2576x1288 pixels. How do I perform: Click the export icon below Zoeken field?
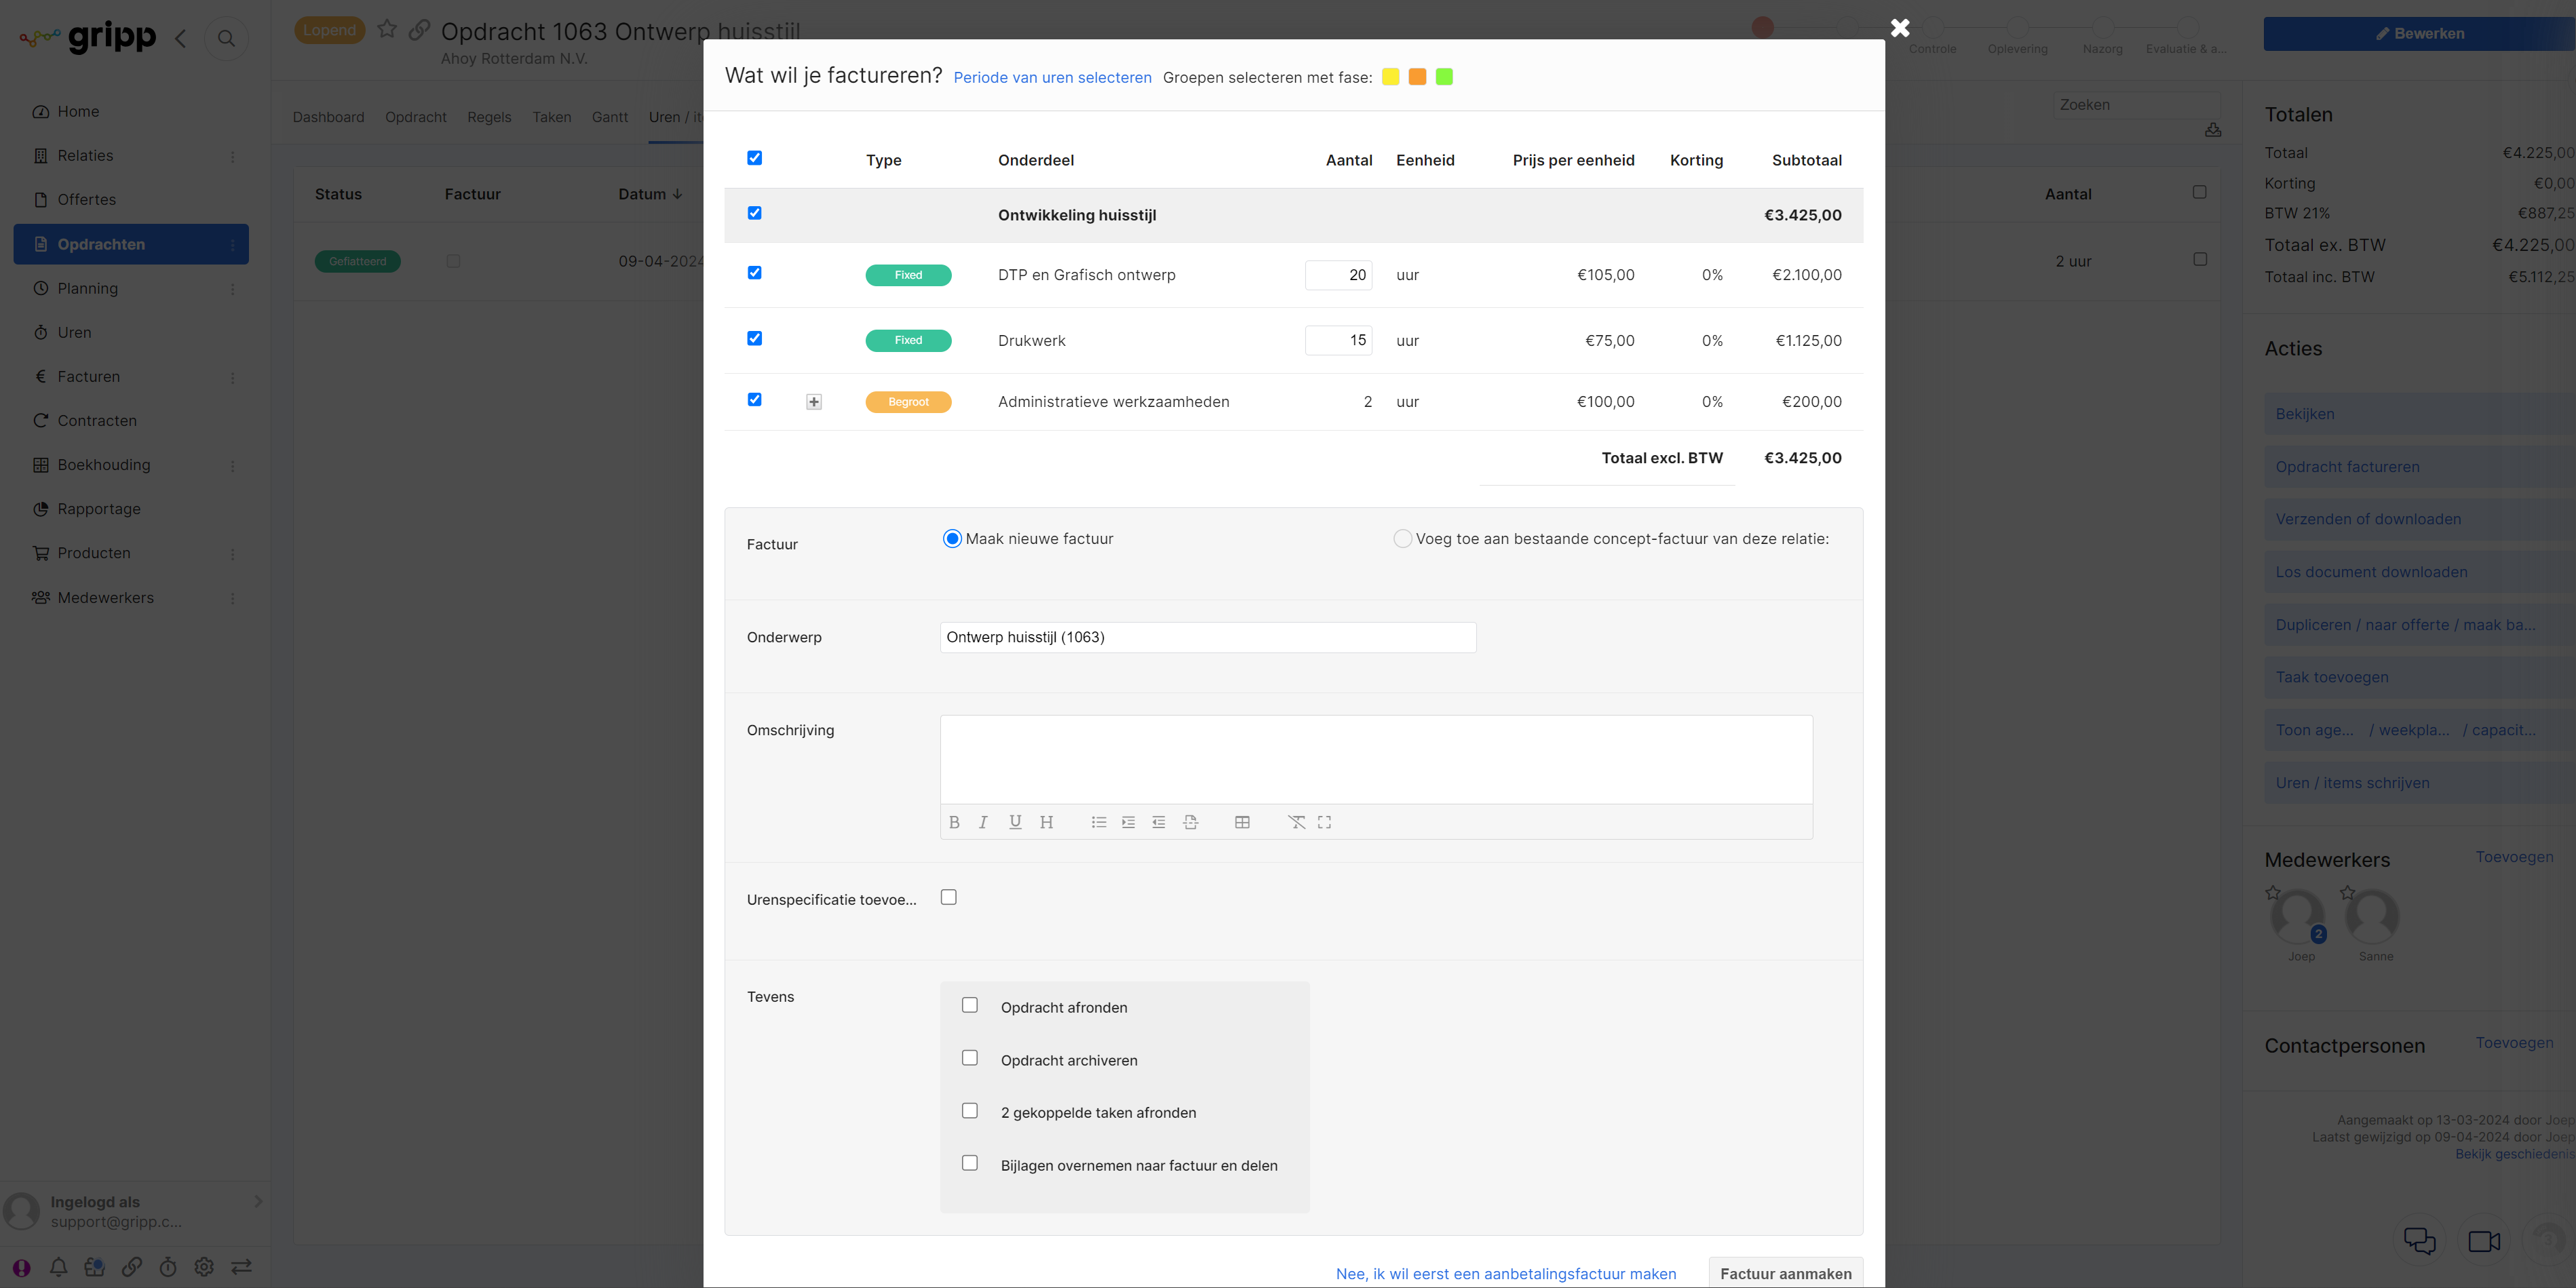[2213, 130]
